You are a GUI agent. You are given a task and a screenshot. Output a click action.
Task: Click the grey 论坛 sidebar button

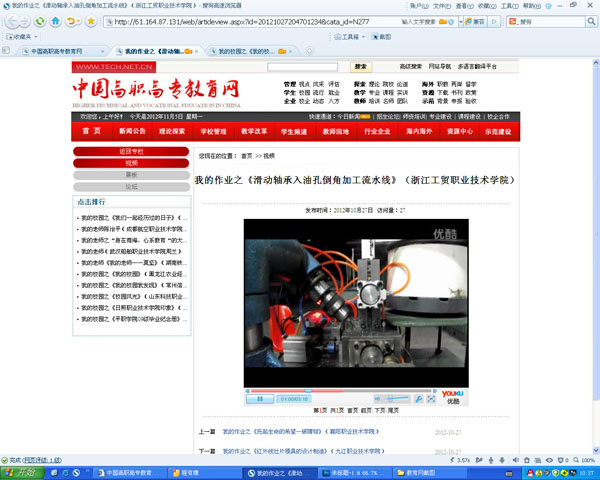click(x=131, y=187)
